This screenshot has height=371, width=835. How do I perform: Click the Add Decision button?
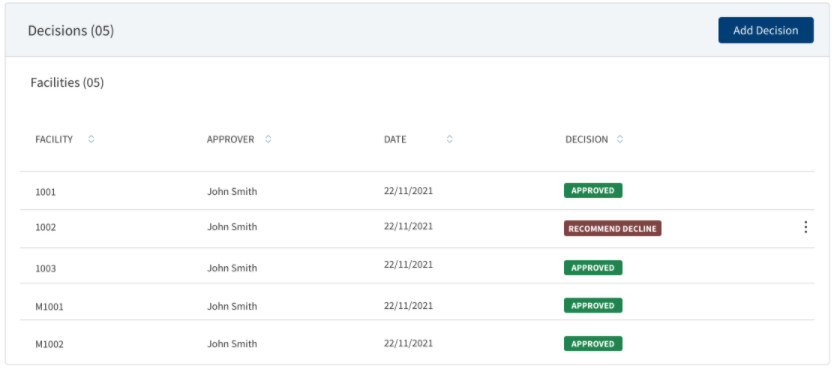tap(766, 30)
